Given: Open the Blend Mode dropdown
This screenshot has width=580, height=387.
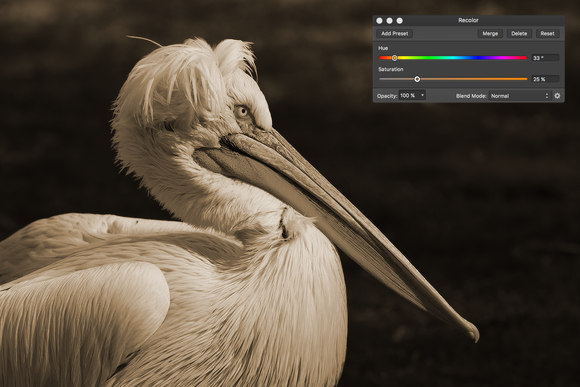Looking at the screenshot, I should point(520,96).
